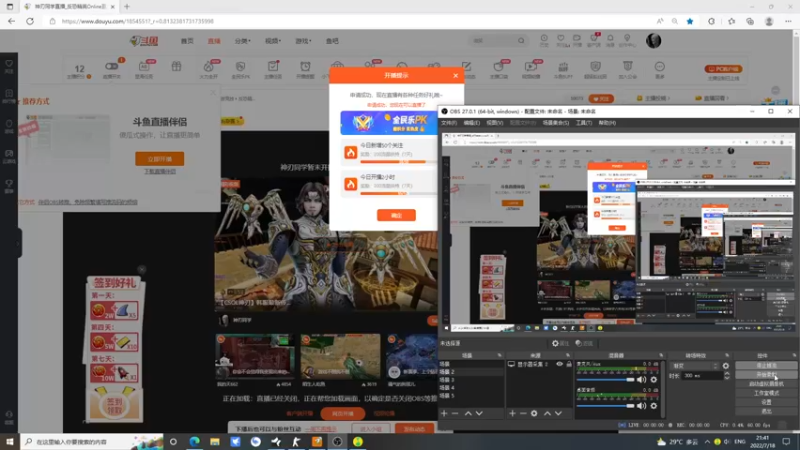Screen dimensions: 800x450
Task: Expand hidden system tray icons chevron
Action: (x=707, y=442)
